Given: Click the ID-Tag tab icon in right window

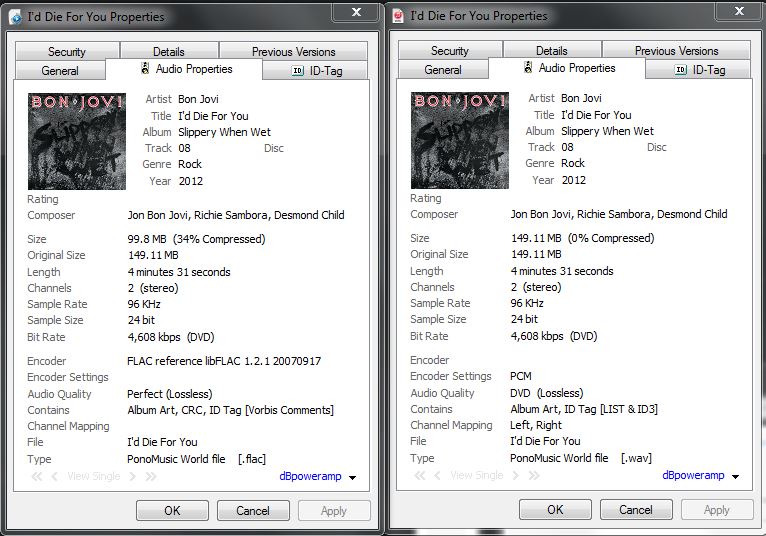Looking at the screenshot, I should pyautogui.click(x=681, y=70).
